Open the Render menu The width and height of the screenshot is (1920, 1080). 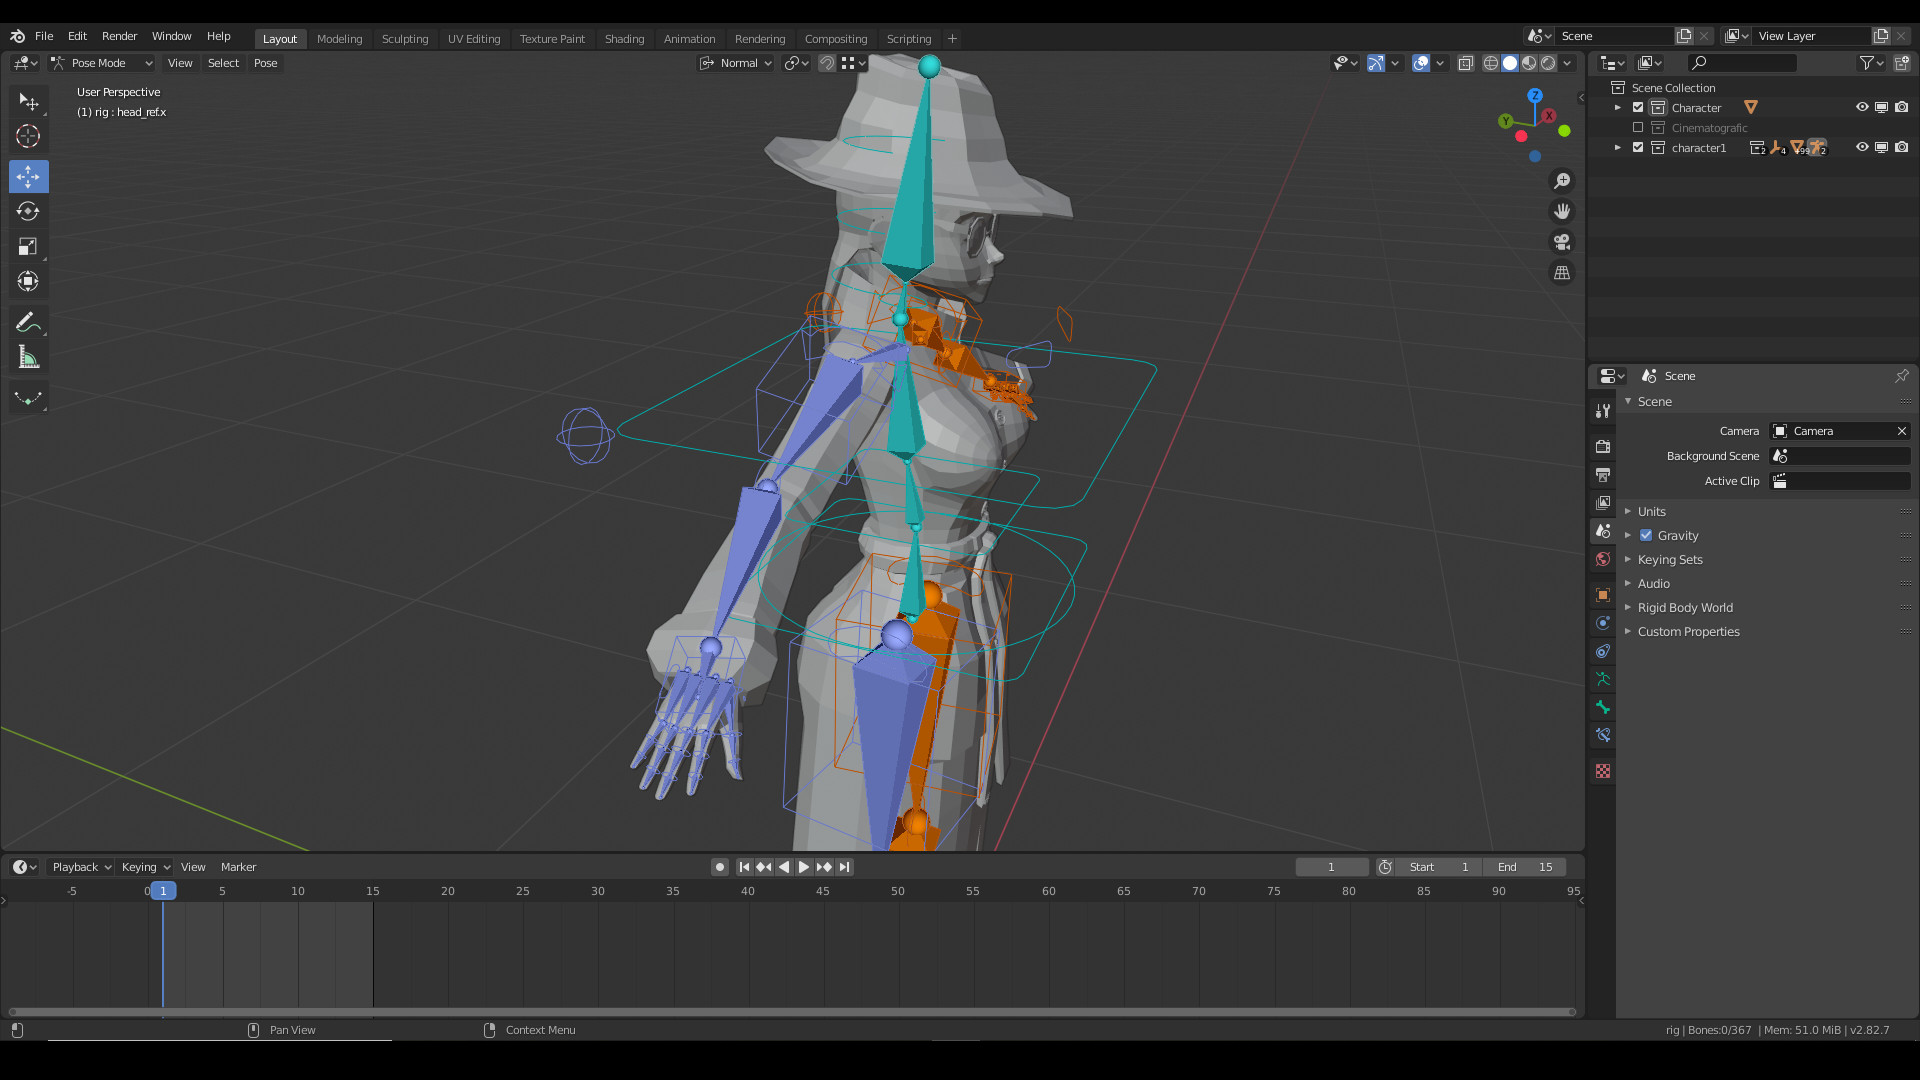[x=119, y=36]
